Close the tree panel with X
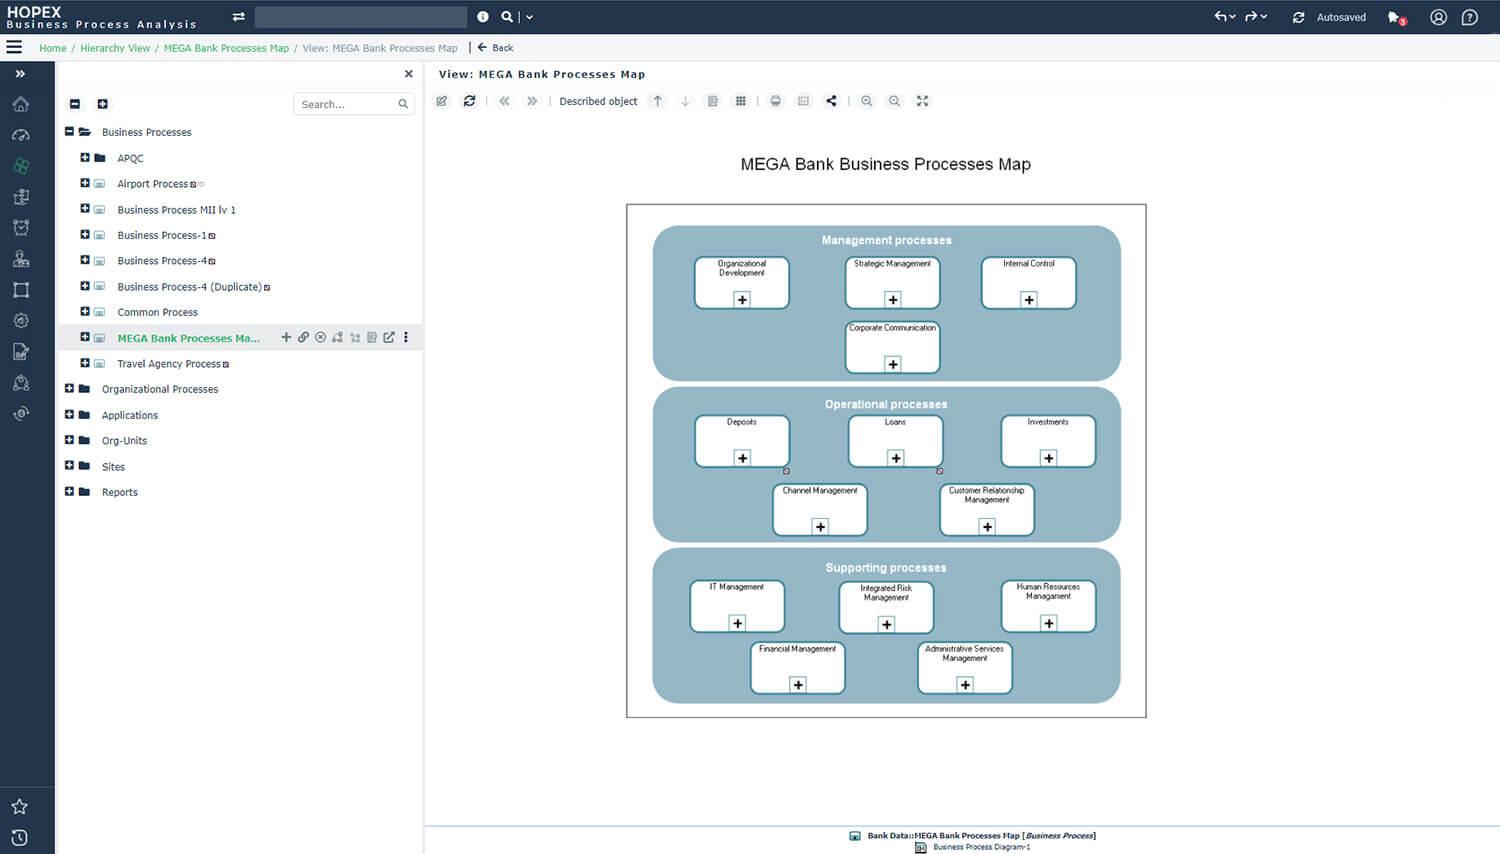 pos(408,74)
